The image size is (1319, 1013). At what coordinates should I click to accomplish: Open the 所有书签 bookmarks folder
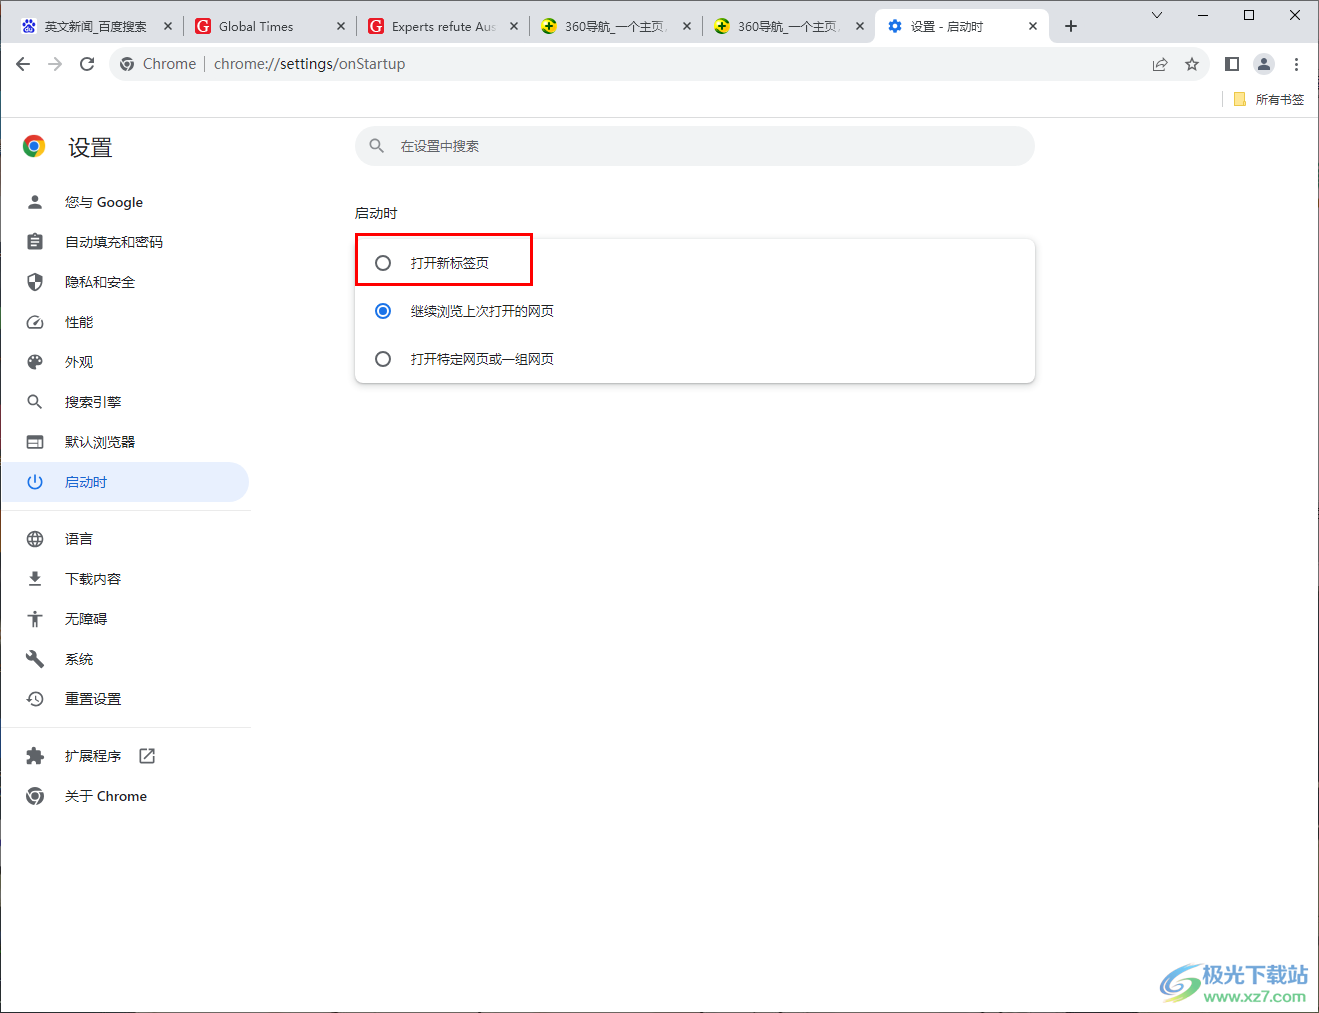point(1269,99)
